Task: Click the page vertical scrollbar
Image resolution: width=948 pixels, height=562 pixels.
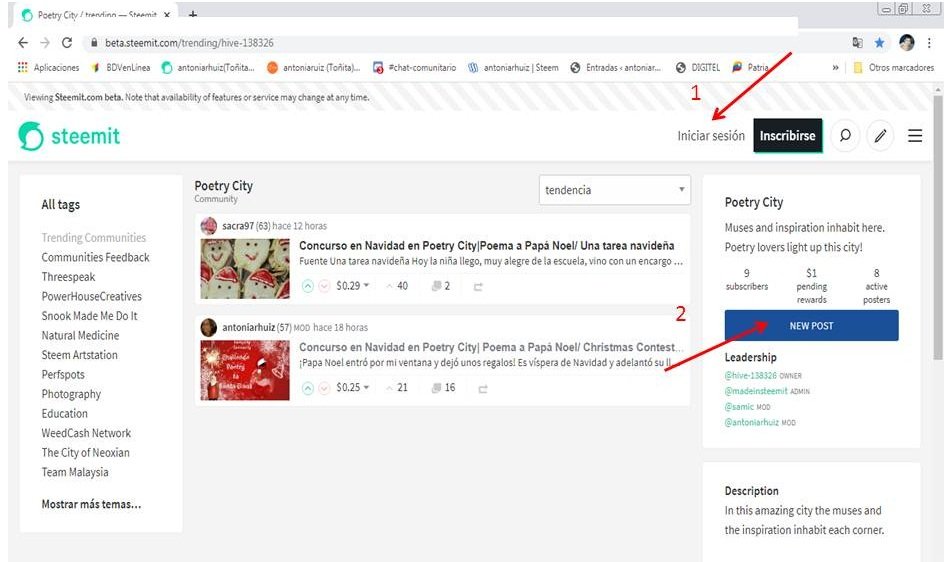Action: pos(938,227)
